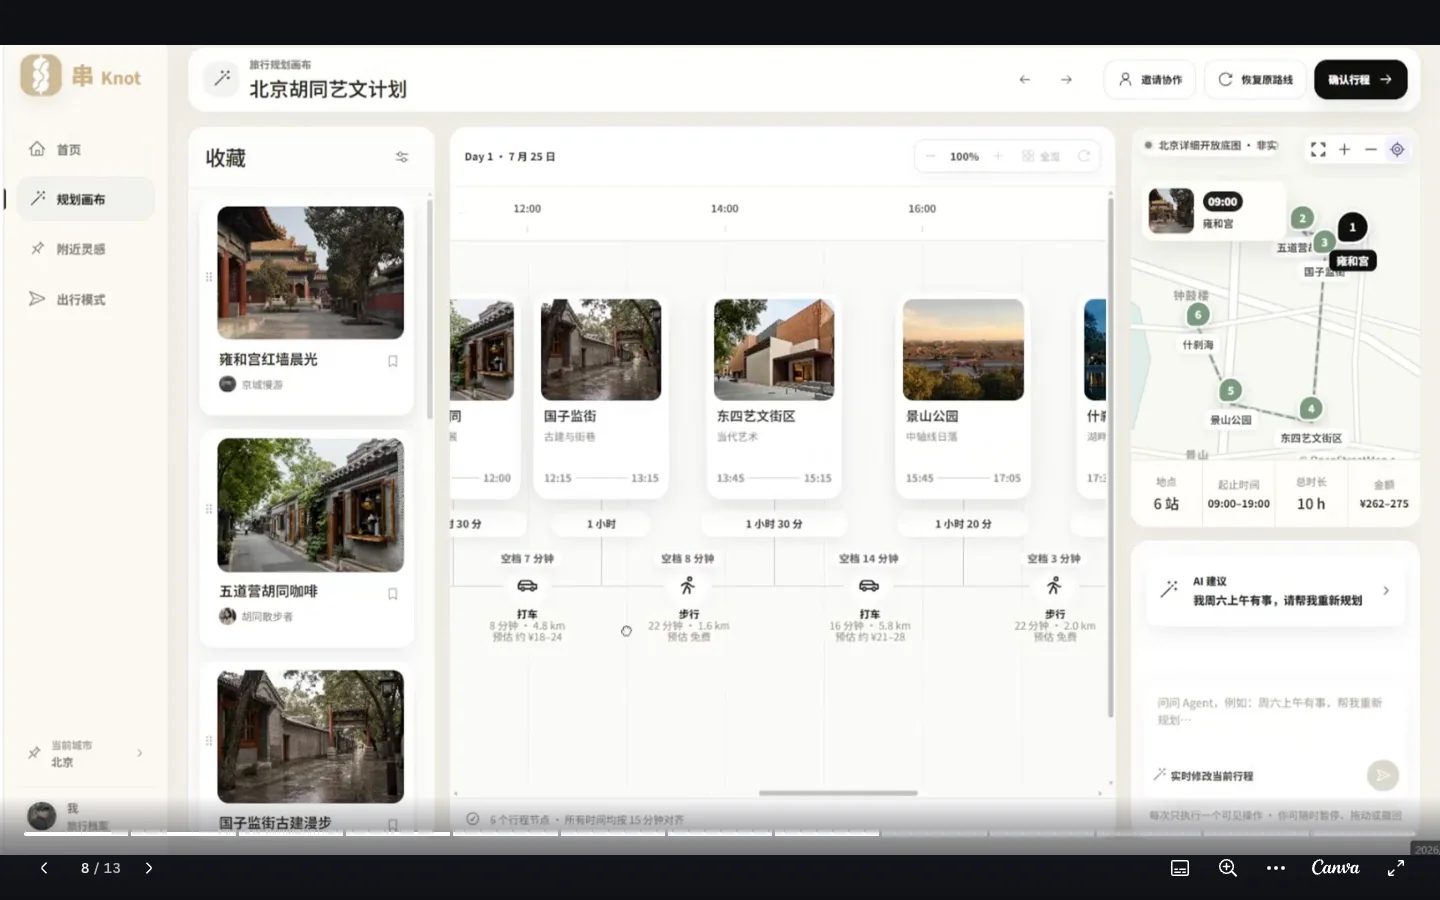The height and width of the screenshot is (900, 1440).
Task: Click the 1 小时 20 分 duration pill
Action: pyautogui.click(x=963, y=524)
